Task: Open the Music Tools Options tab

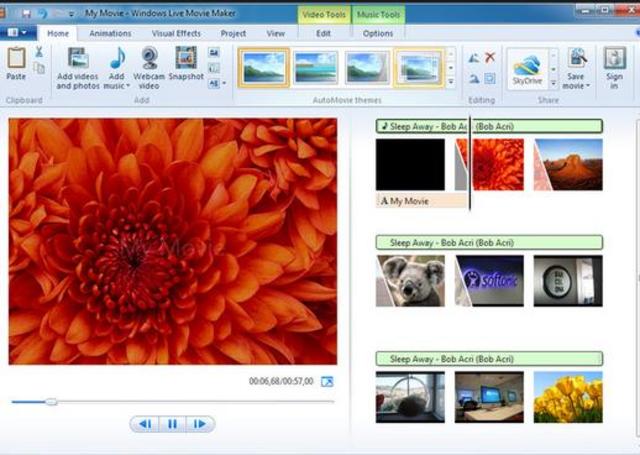Action: (x=378, y=33)
